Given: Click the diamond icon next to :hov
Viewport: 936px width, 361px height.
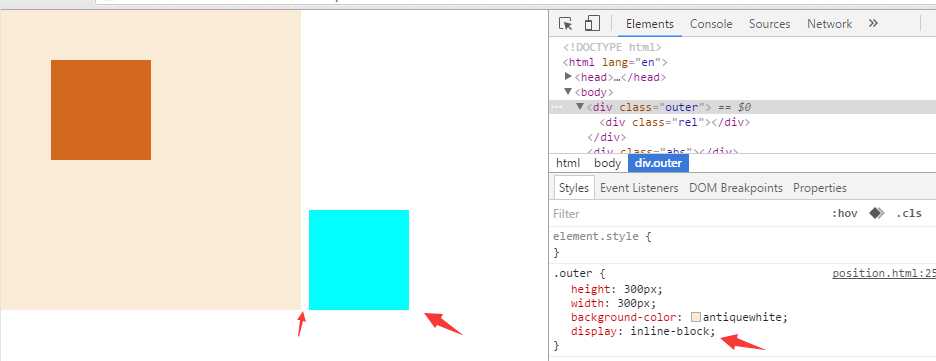Looking at the screenshot, I should tap(876, 213).
